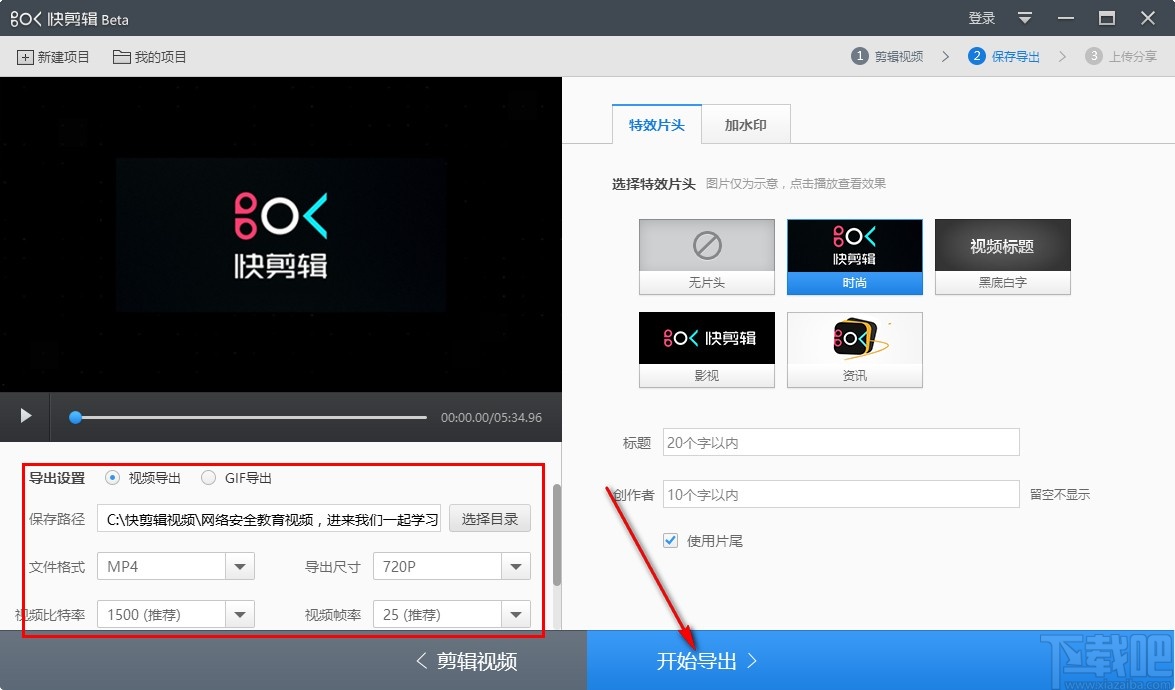Open the 导出尺寸 720P dropdown
Image resolution: width=1175 pixels, height=690 pixels.
click(451, 566)
